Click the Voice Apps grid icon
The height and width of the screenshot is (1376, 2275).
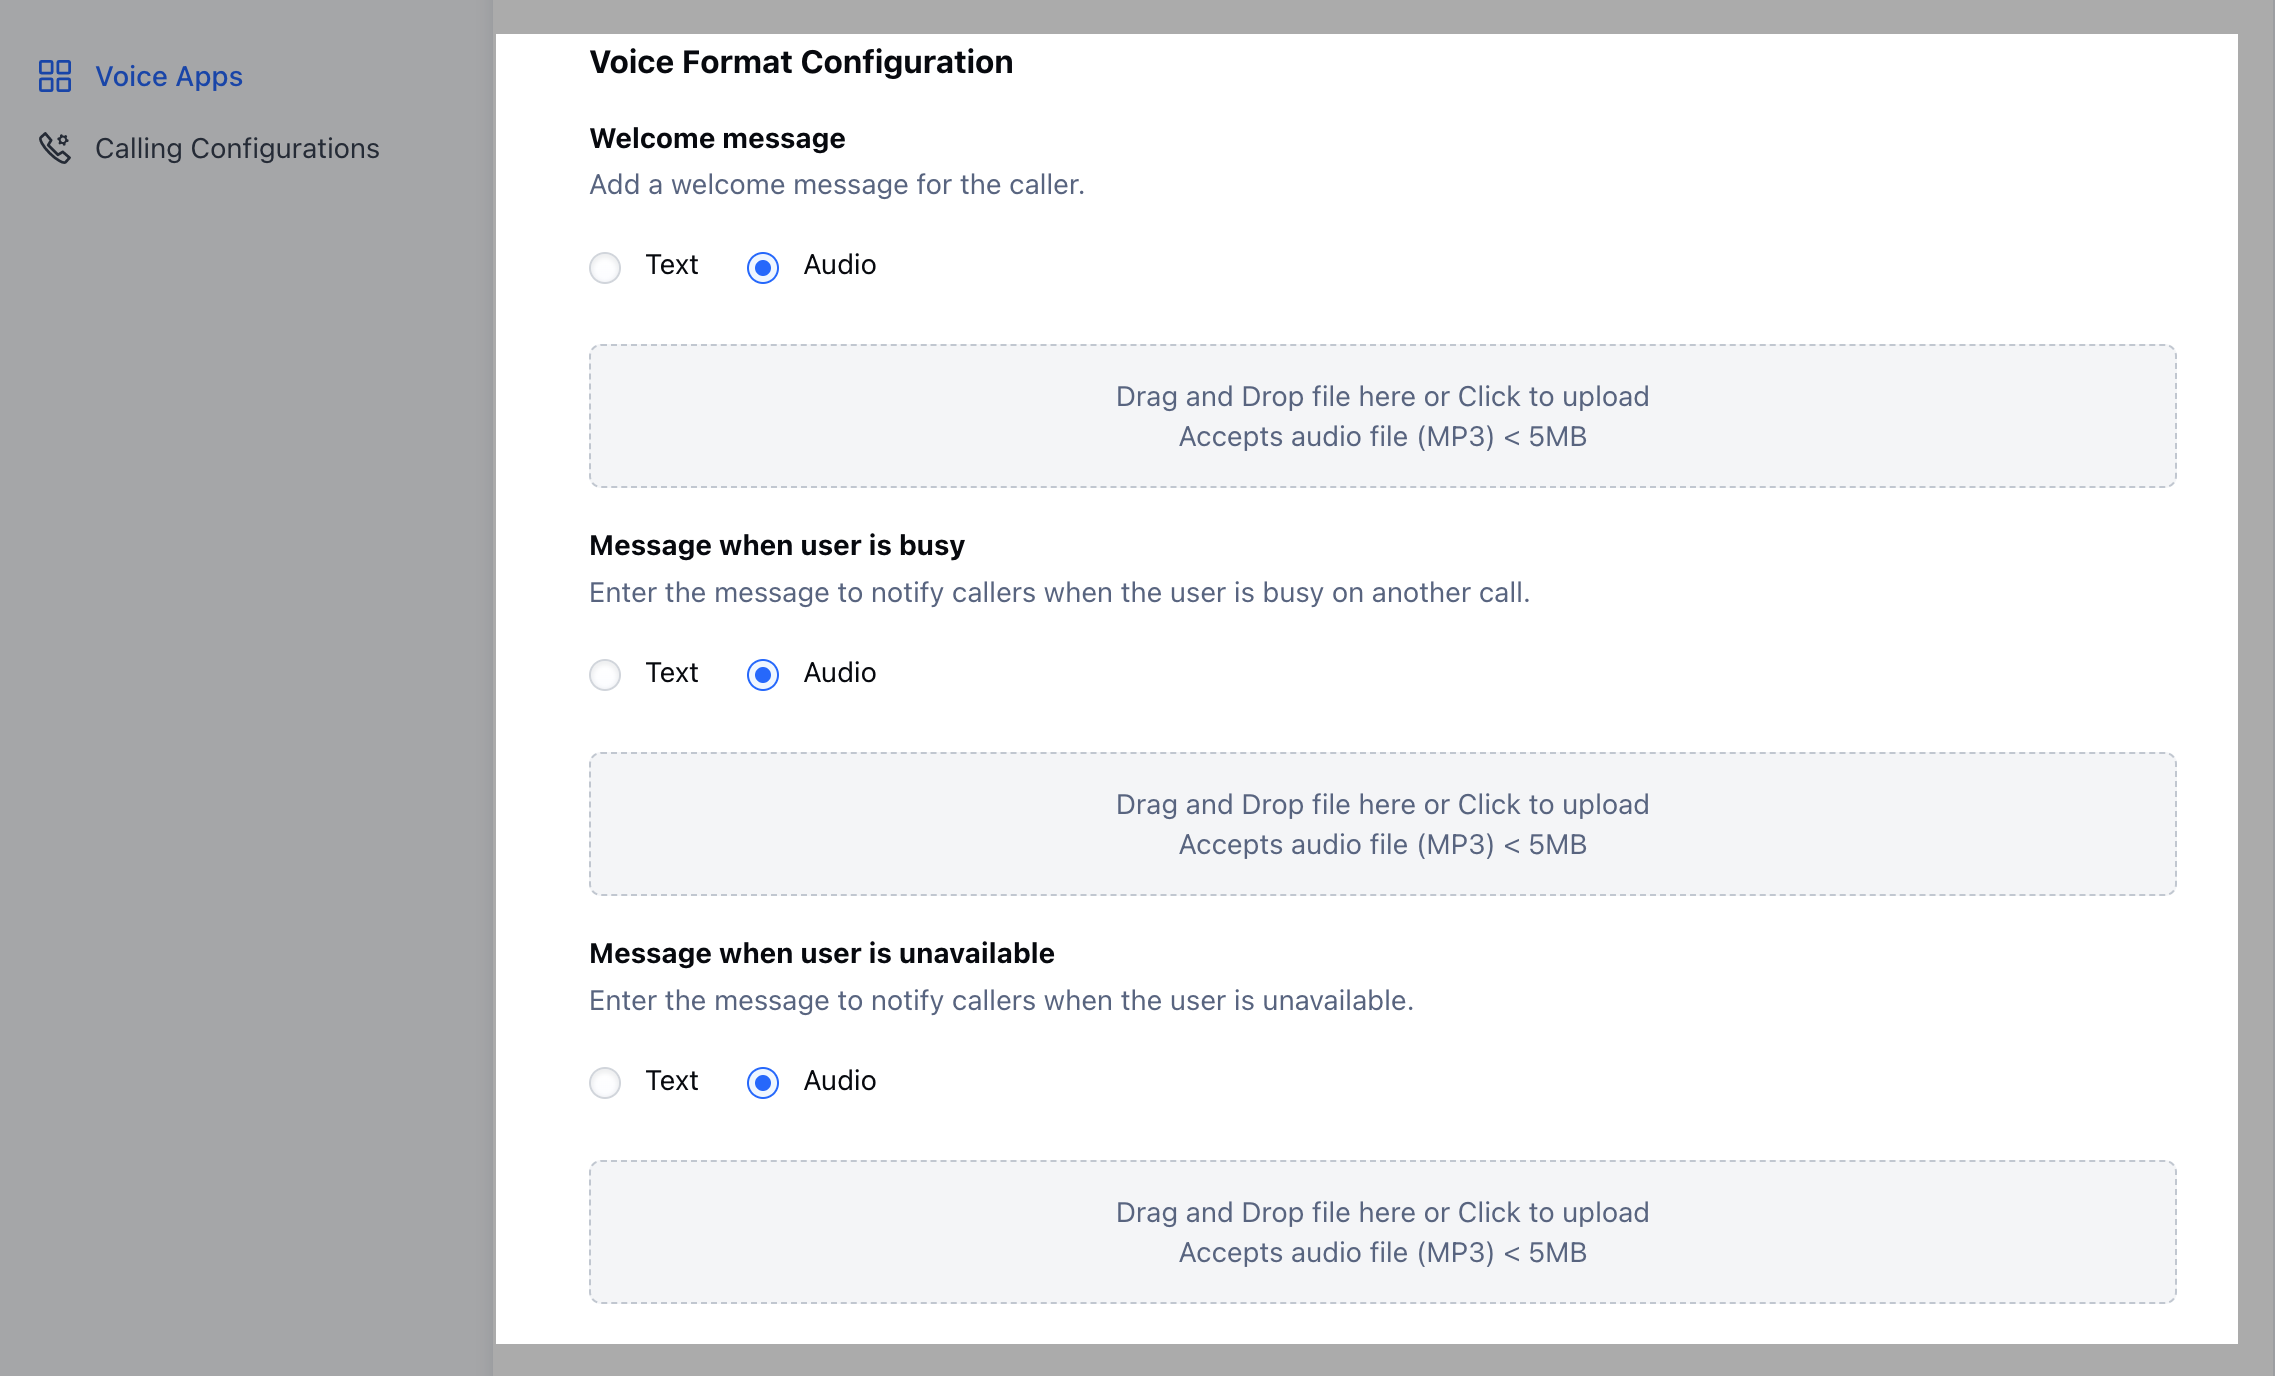coord(55,76)
